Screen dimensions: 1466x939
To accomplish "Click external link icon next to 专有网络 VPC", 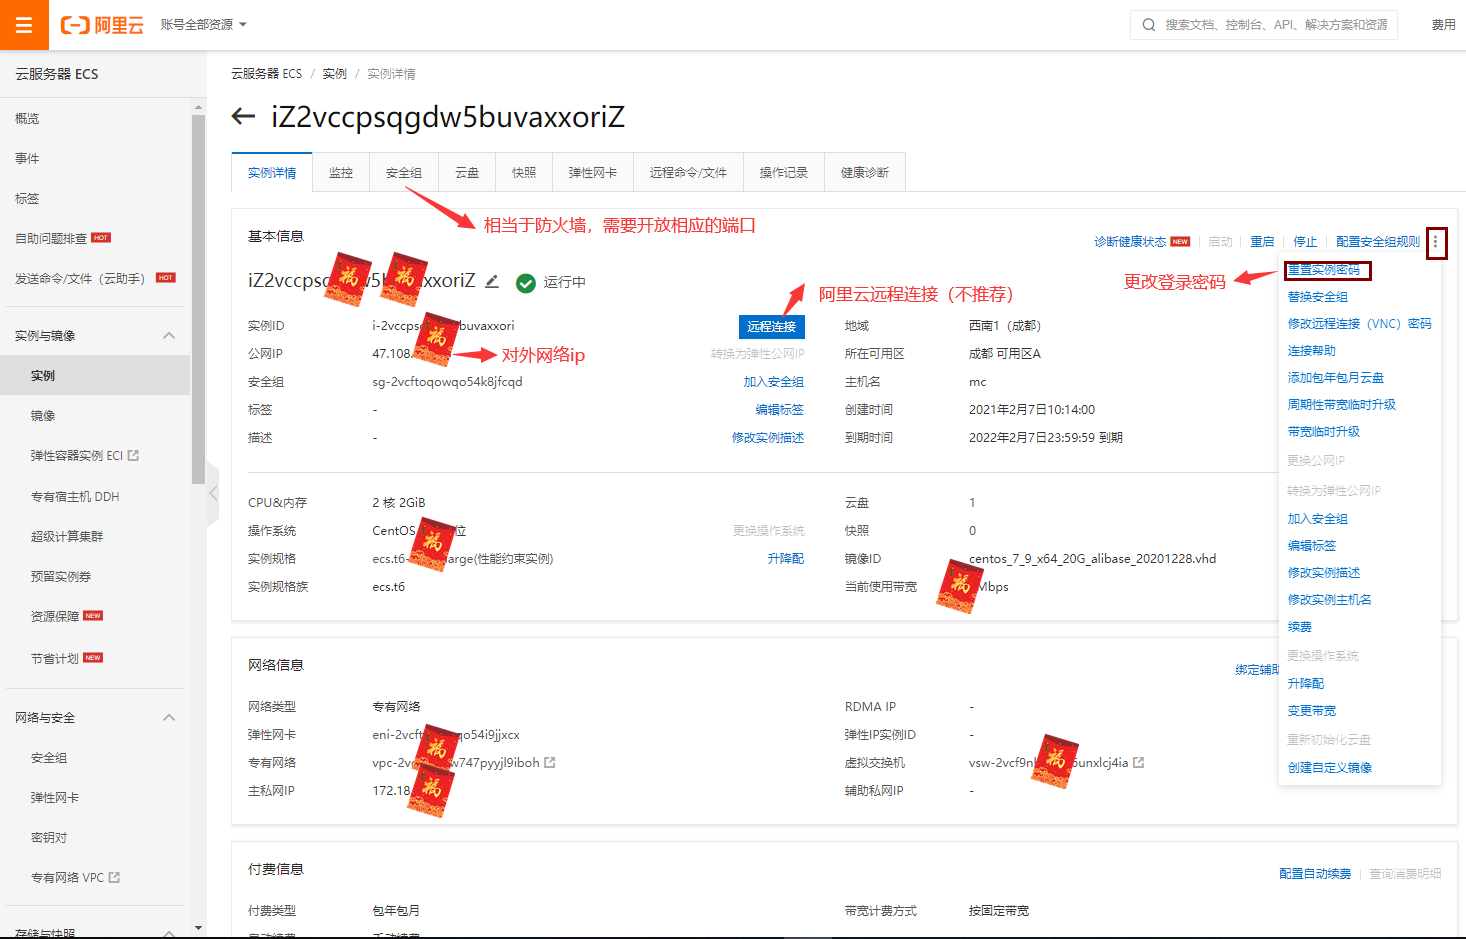I will tap(114, 878).
